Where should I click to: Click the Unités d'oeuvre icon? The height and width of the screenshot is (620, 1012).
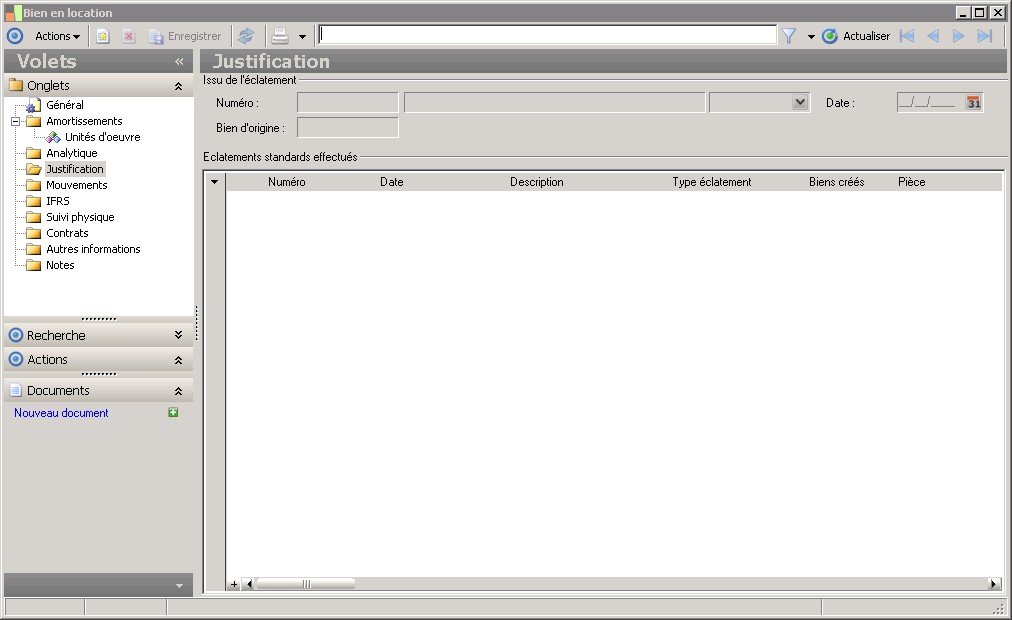tap(53, 137)
